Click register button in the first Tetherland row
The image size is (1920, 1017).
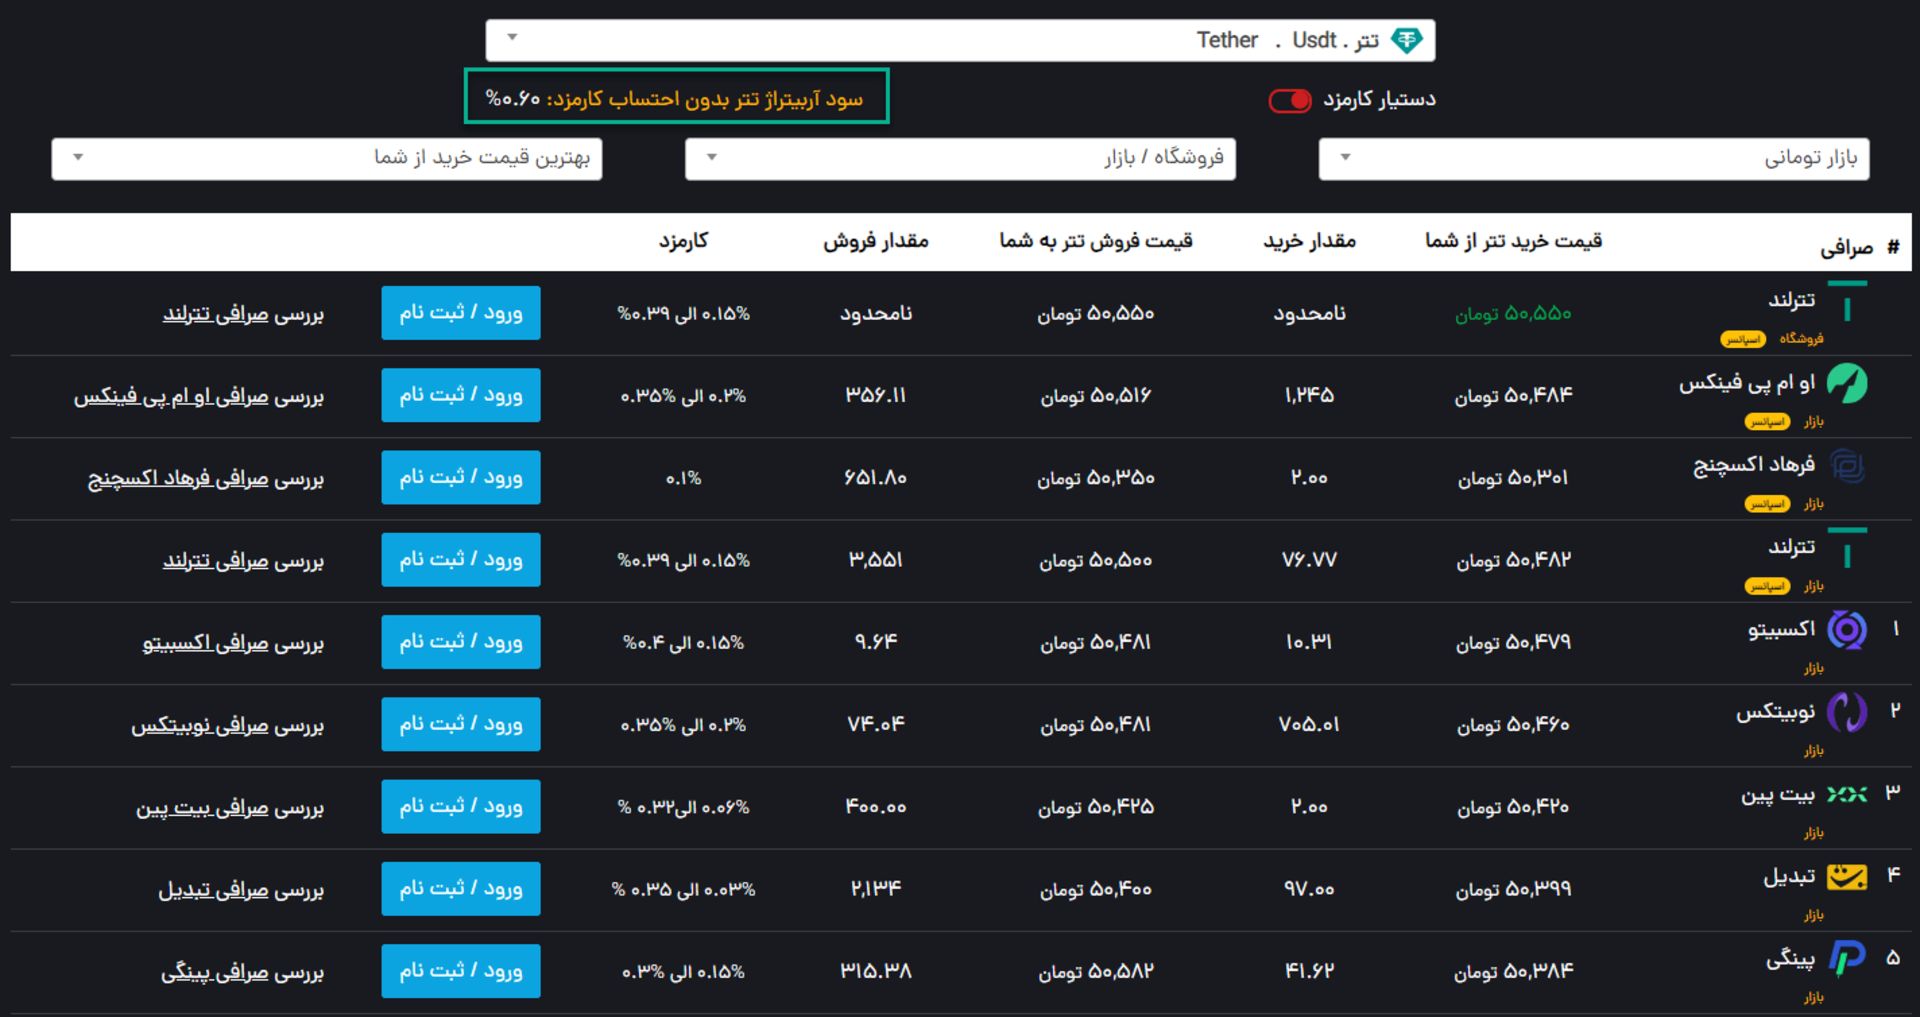coord(461,313)
